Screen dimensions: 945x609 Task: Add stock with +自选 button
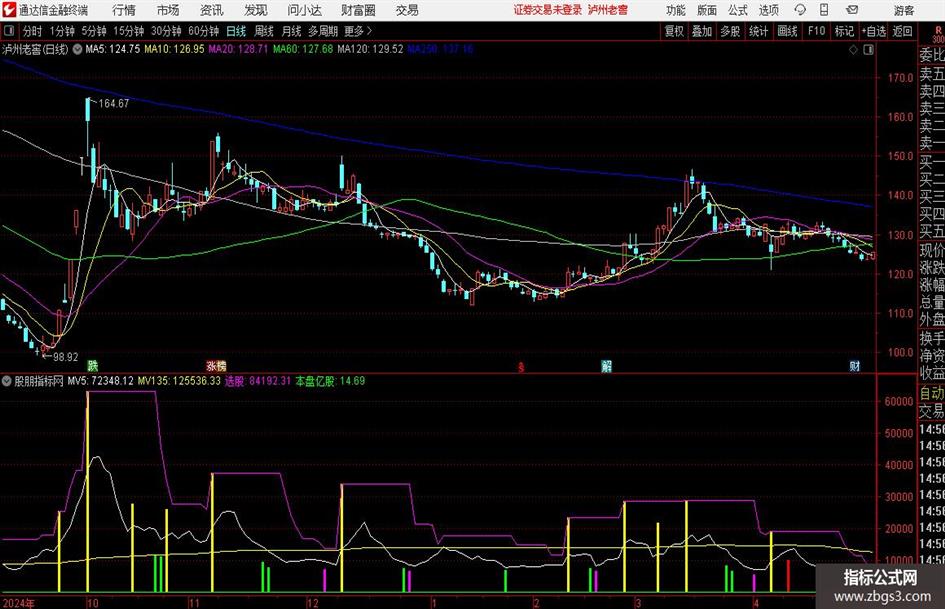[x=874, y=31]
